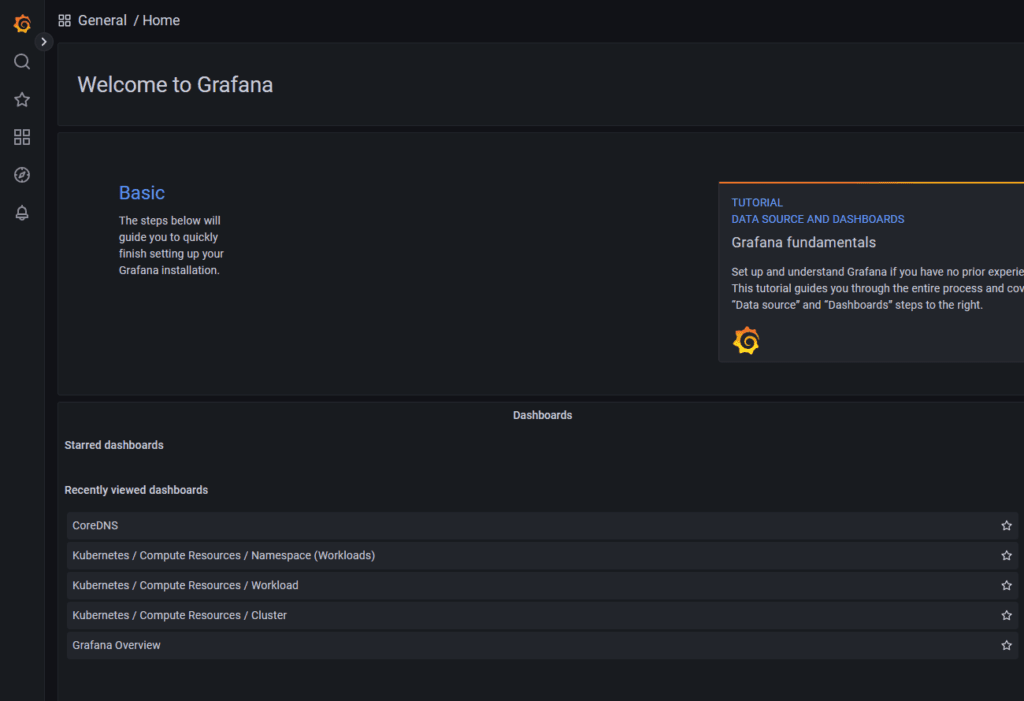Click the Recently viewed dashboards heading
This screenshot has width=1024, height=701.
click(x=136, y=490)
